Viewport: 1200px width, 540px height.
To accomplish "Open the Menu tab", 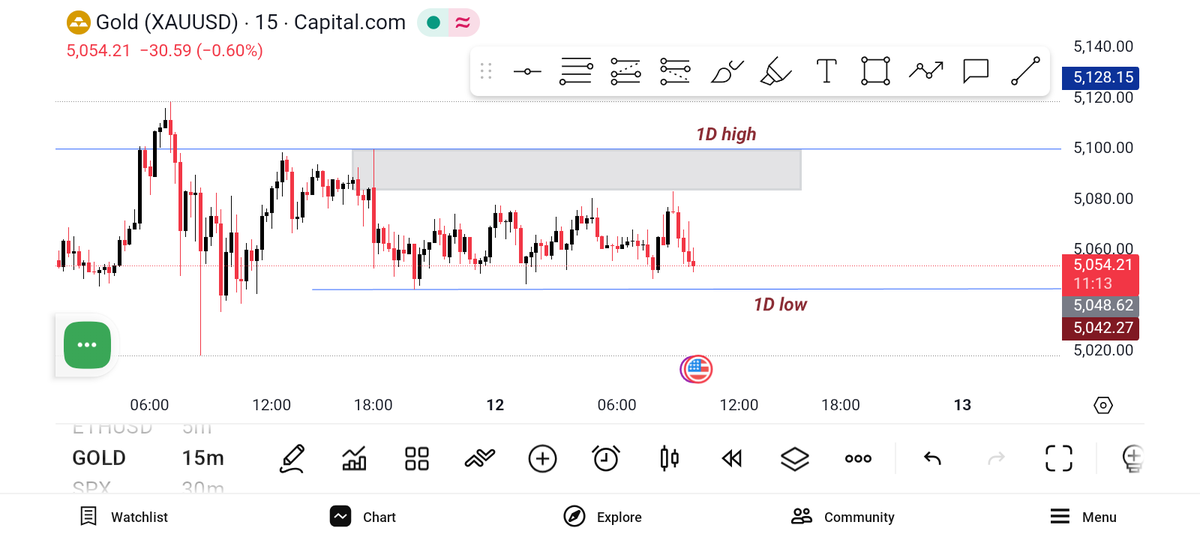I will pyautogui.click(x=1083, y=517).
